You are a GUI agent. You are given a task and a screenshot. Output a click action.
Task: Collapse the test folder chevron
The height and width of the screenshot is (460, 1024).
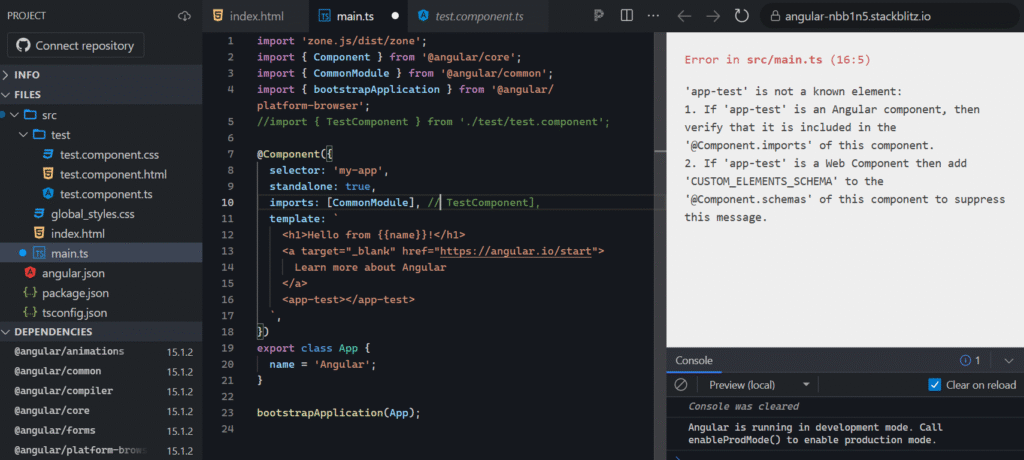click(24, 135)
